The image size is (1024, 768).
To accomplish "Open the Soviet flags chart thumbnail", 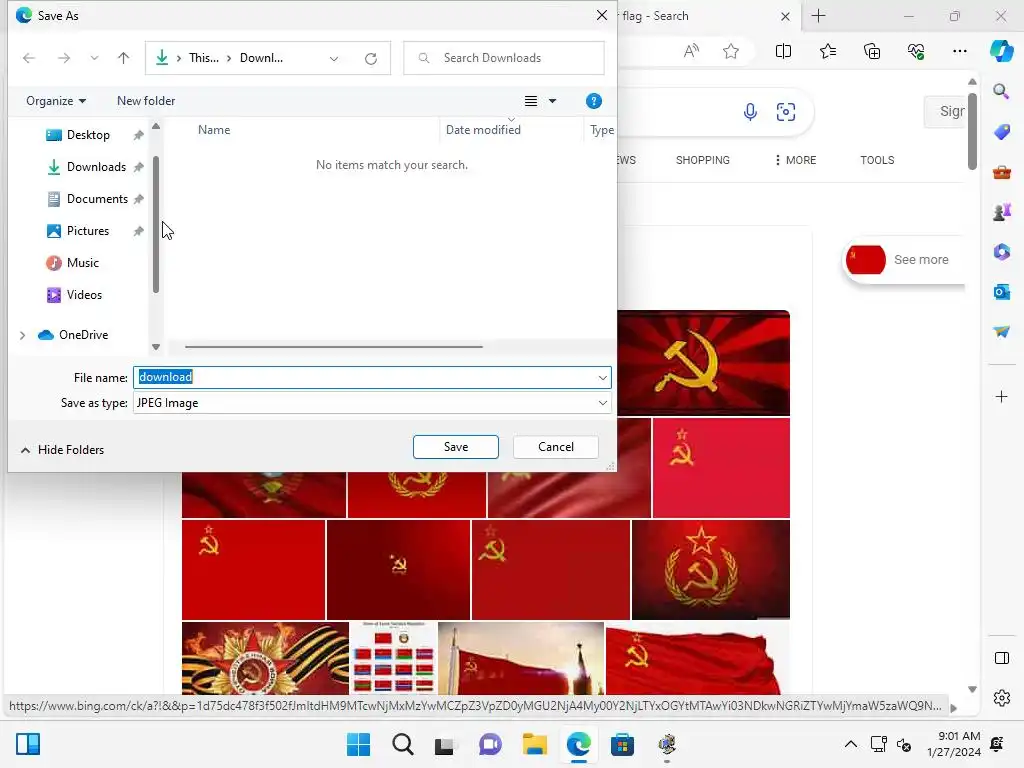I will (x=394, y=658).
